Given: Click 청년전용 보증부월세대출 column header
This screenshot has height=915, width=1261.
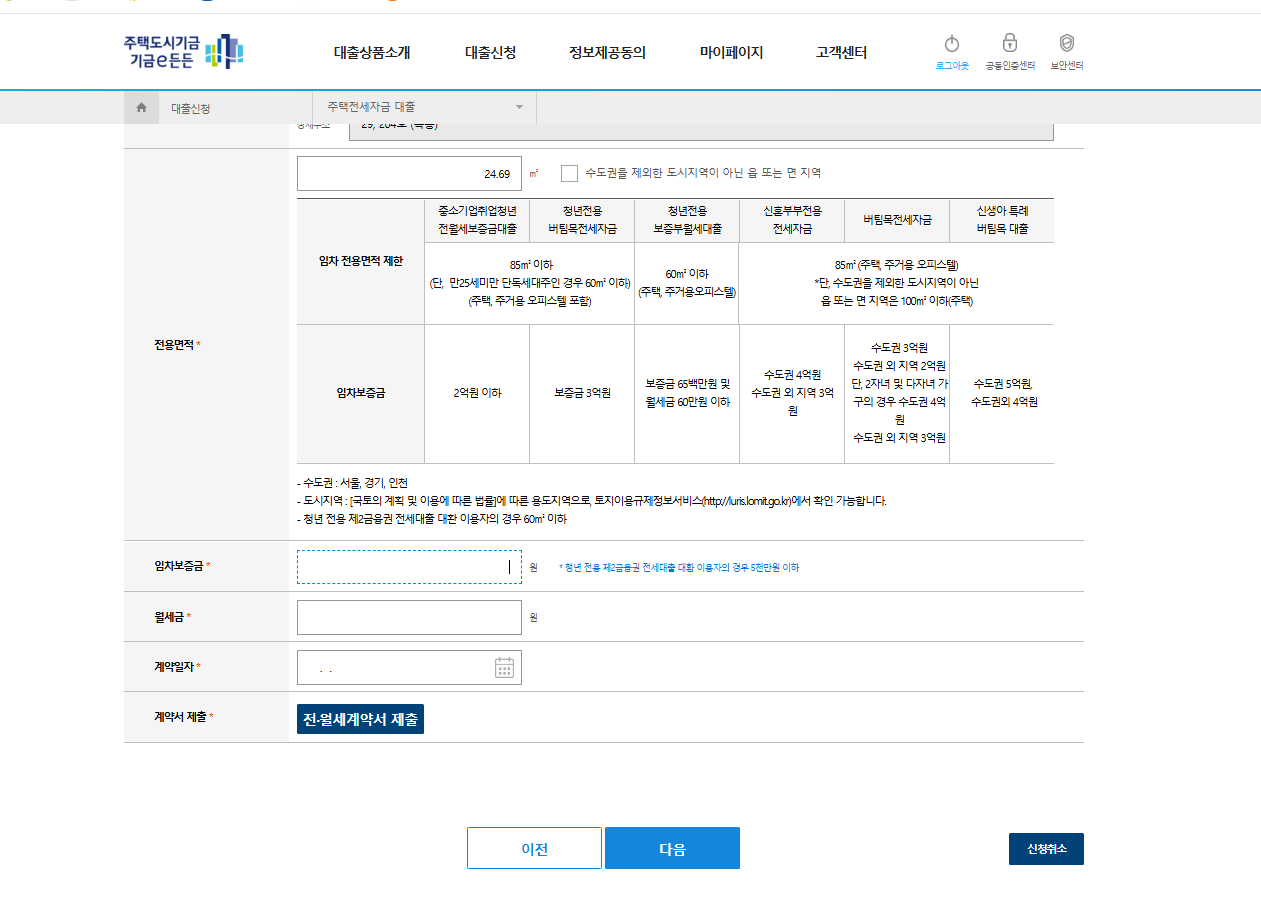Looking at the screenshot, I should tap(687, 220).
